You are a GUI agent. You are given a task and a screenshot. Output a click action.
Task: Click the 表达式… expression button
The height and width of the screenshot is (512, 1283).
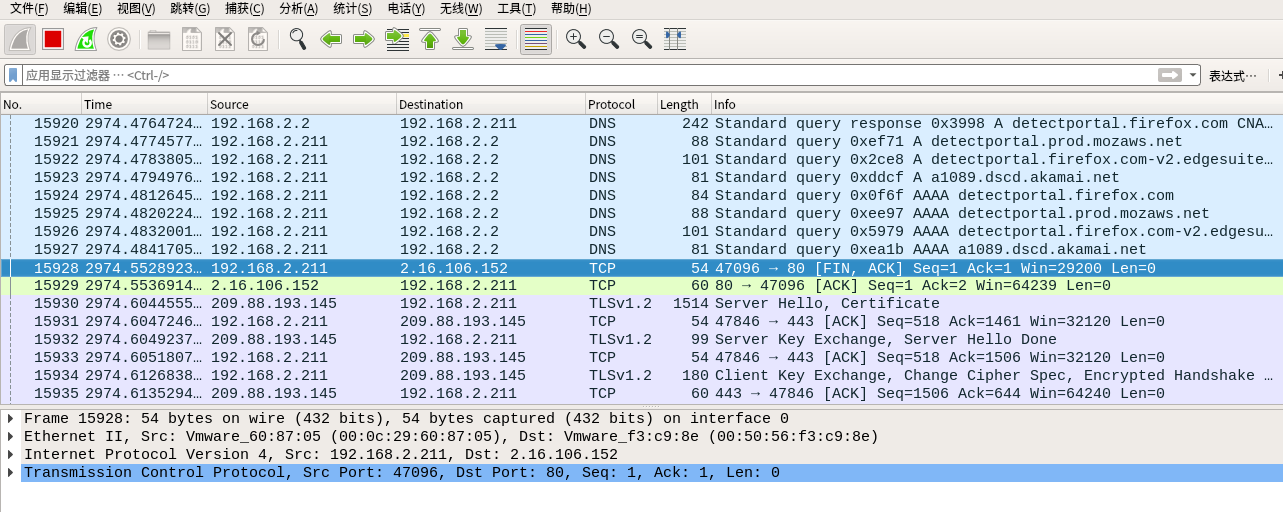point(1233,76)
